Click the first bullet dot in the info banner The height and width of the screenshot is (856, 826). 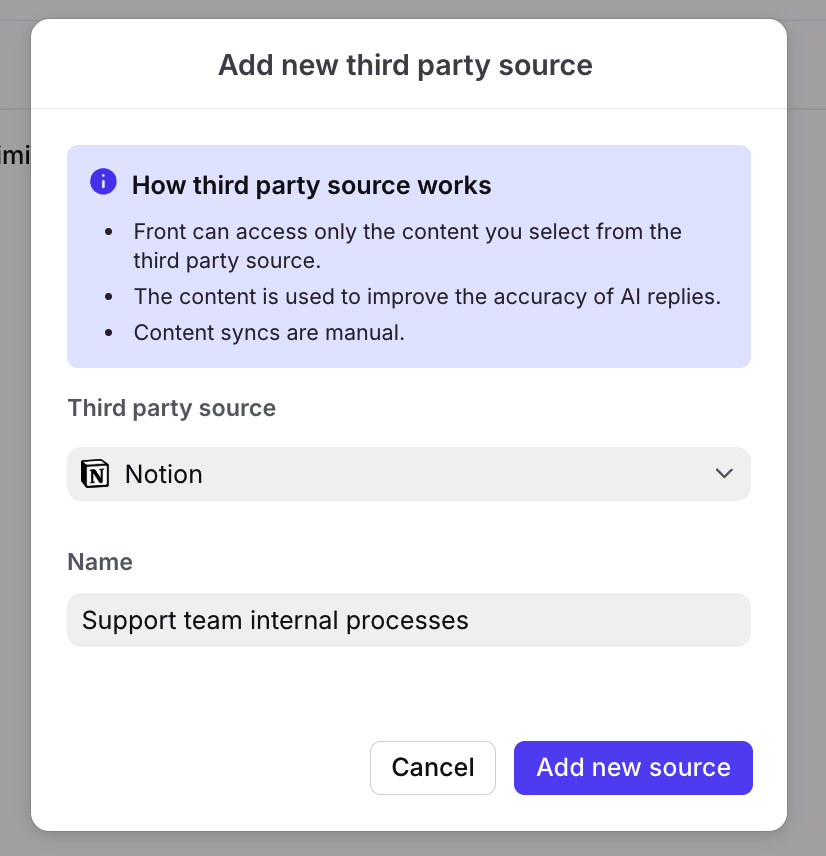[x=110, y=232]
